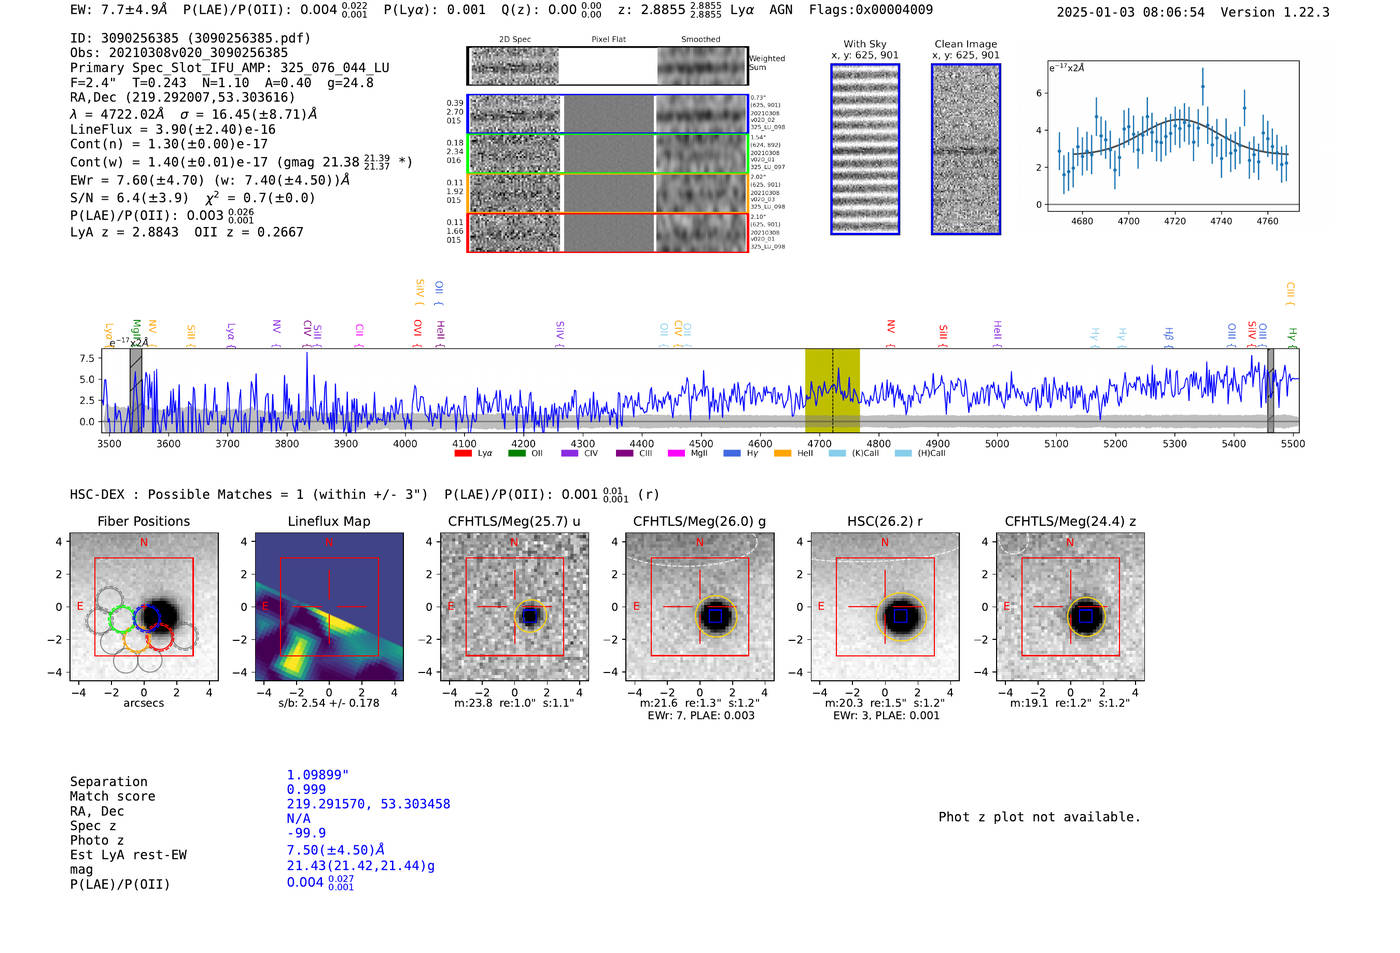Click the yellow highlighted emission line region
This screenshot has width=1400, height=953.
(x=832, y=390)
